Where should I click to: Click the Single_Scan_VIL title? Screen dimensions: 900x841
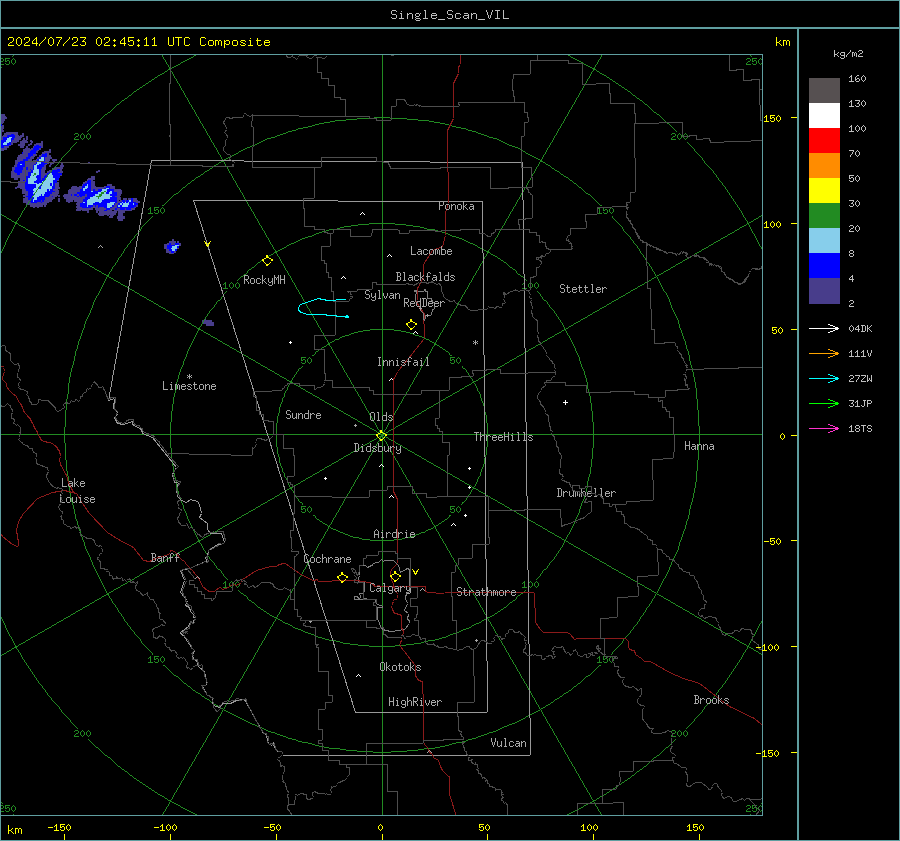tap(449, 15)
